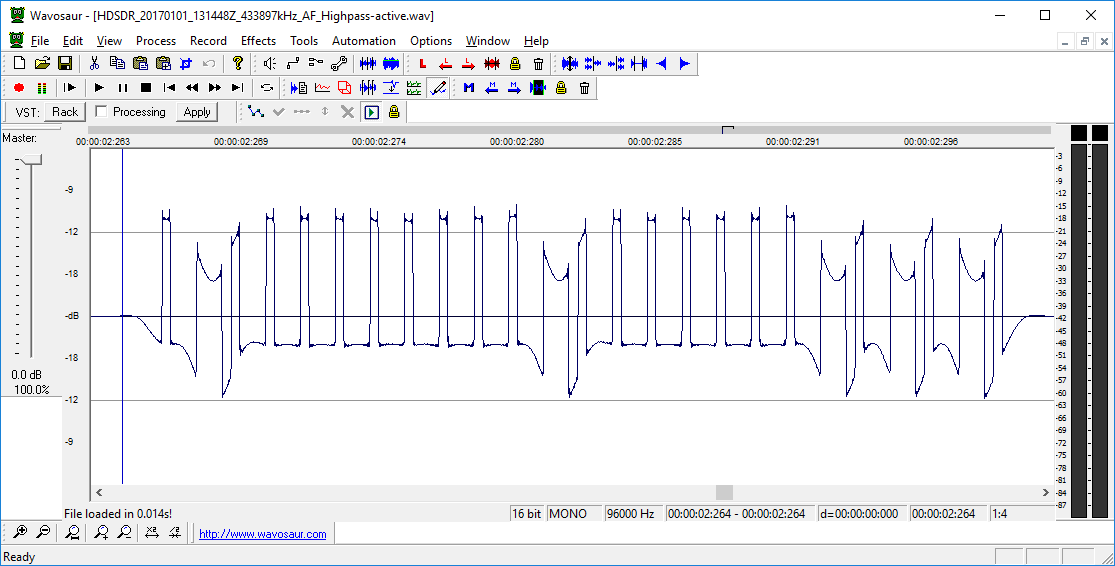
Task: Add a marker with the blue M icon
Action: click(x=469, y=87)
